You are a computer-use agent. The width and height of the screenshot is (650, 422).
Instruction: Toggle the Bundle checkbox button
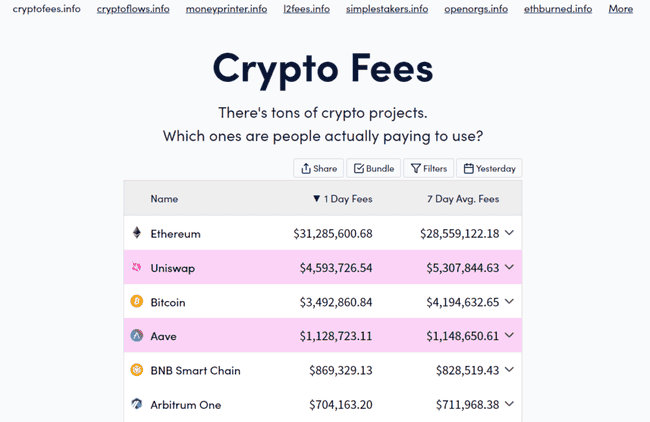(x=374, y=169)
